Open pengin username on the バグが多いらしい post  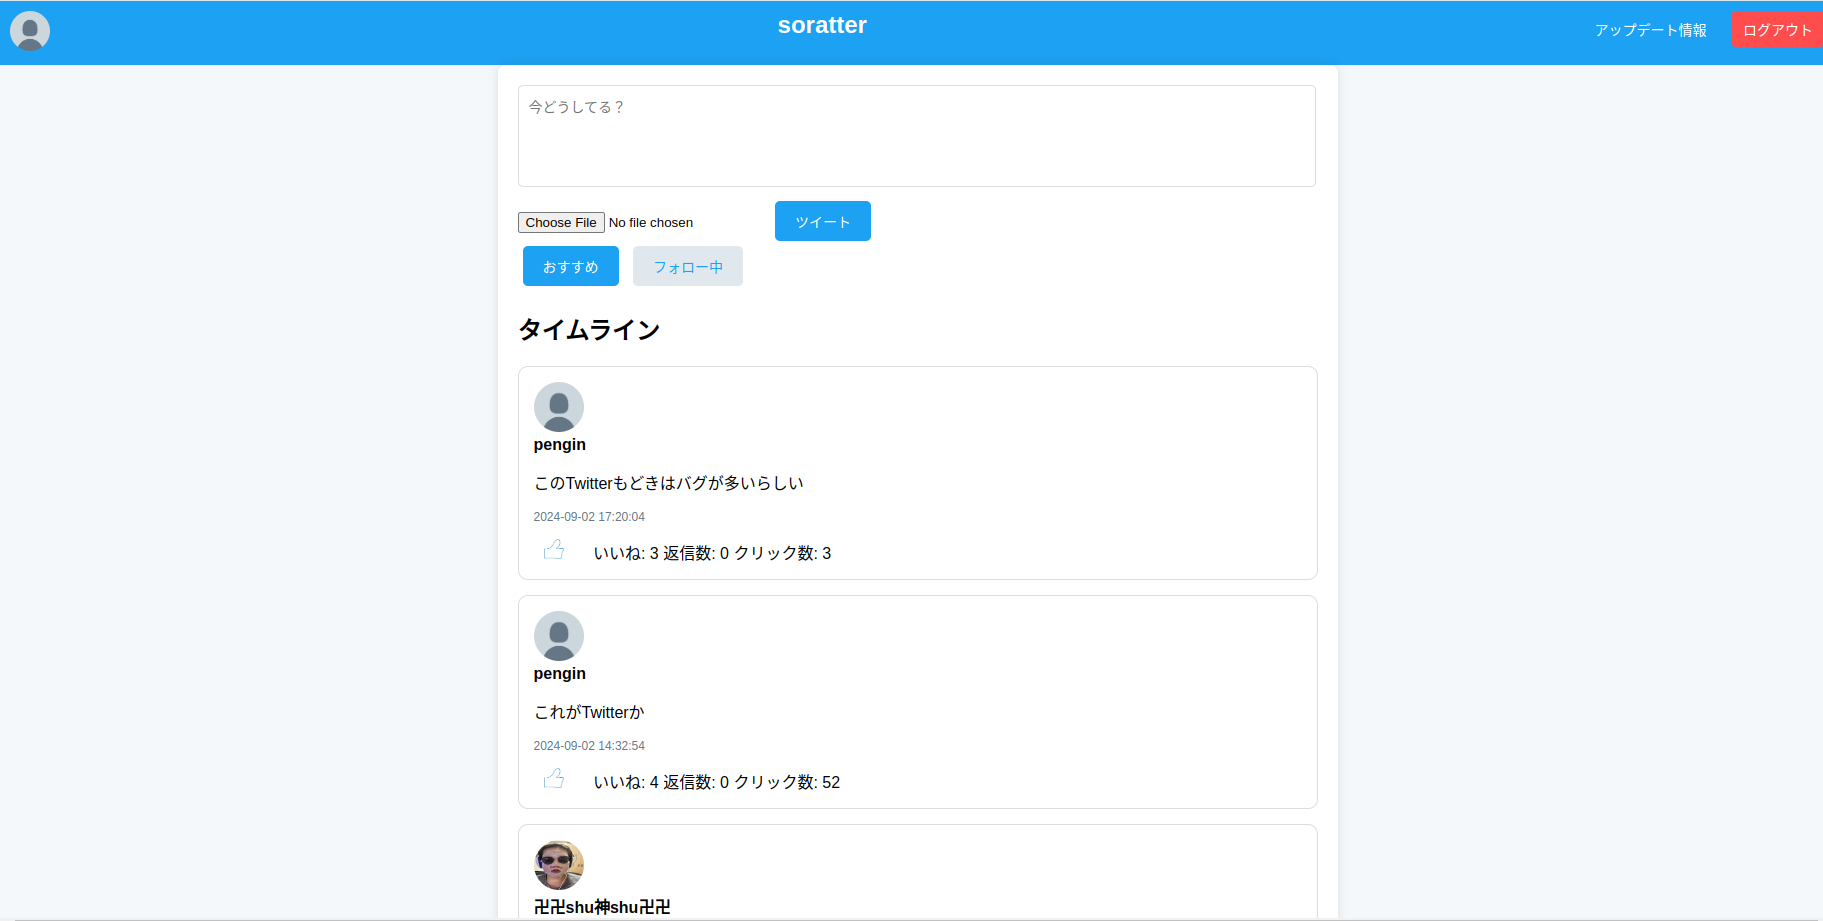pyautogui.click(x=559, y=445)
